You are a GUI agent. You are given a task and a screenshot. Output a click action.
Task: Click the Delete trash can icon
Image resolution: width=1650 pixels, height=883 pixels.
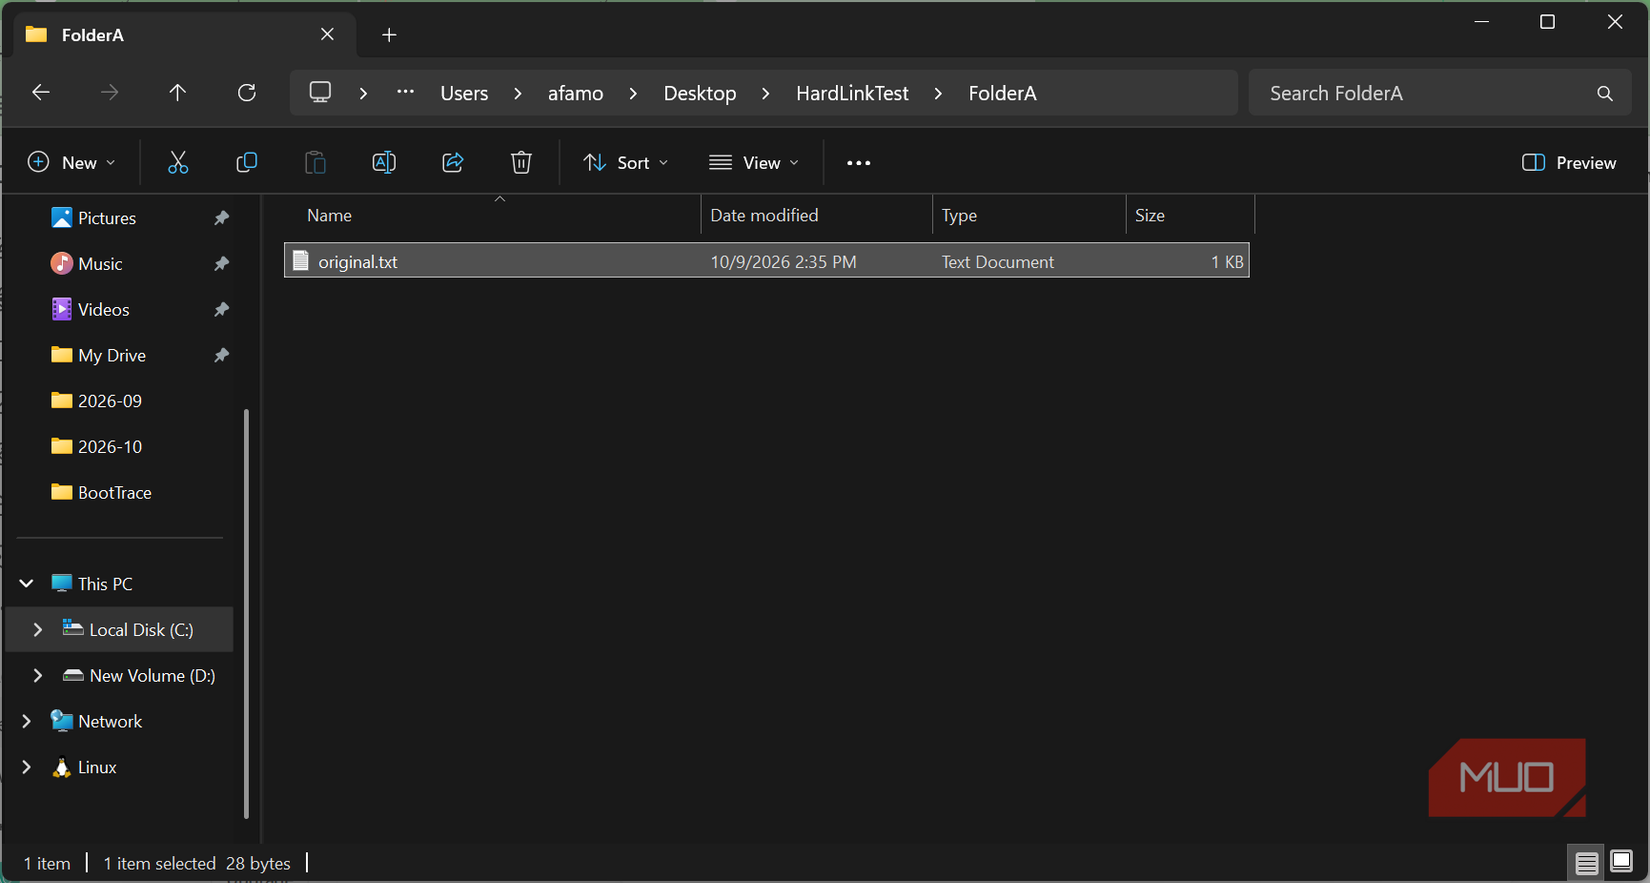521,163
